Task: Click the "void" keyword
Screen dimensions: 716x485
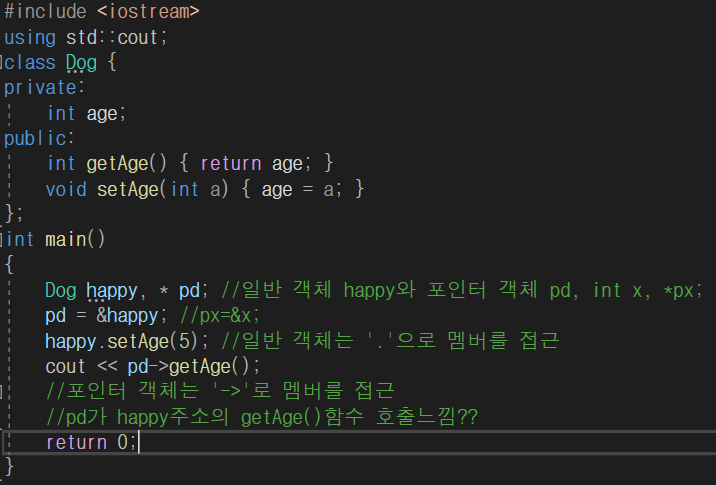Action: pos(66,189)
